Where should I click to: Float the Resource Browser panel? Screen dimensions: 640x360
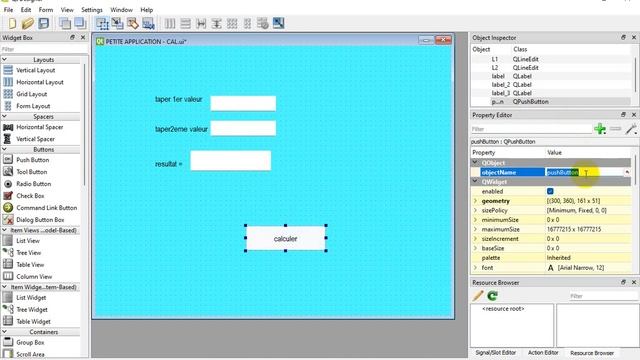point(623,282)
